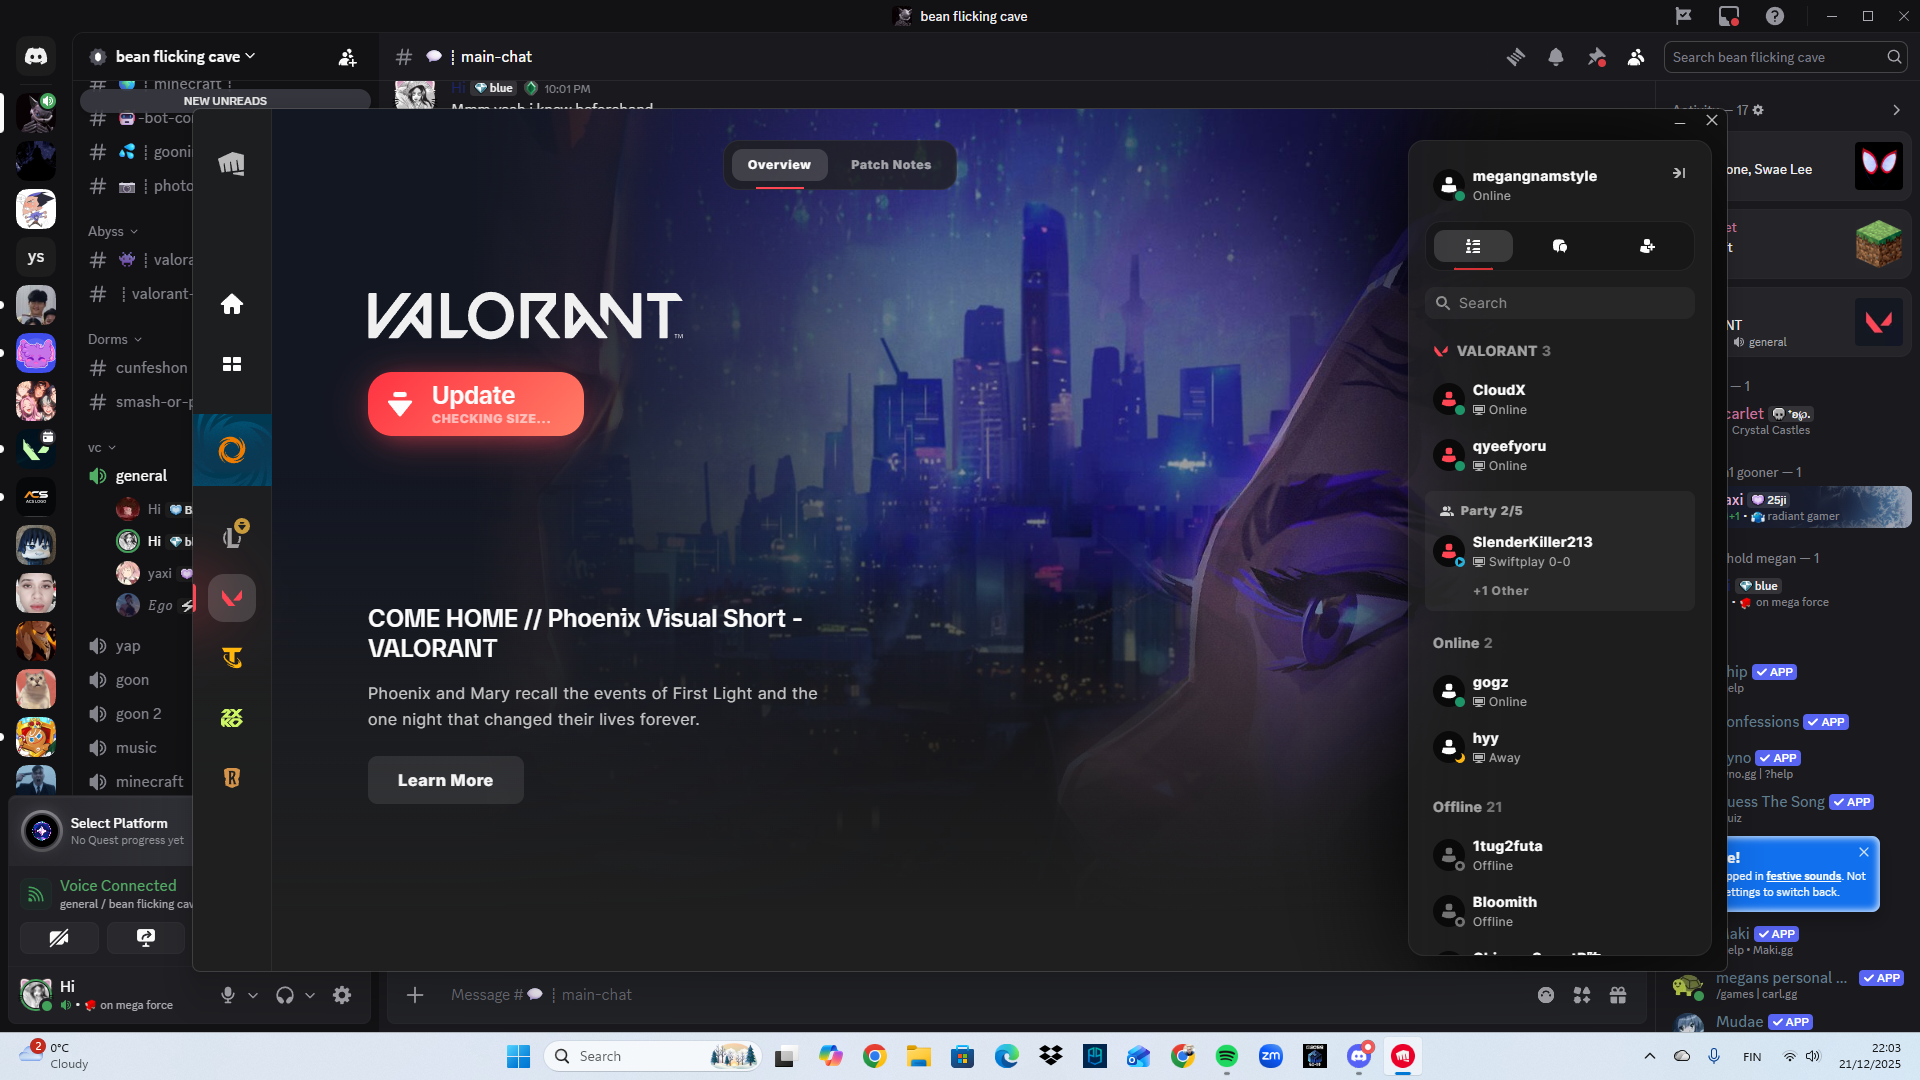Image resolution: width=1920 pixels, height=1080 pixels.
Task: Select the Valorant game icon in sidebar
Action: click(232, 598)
